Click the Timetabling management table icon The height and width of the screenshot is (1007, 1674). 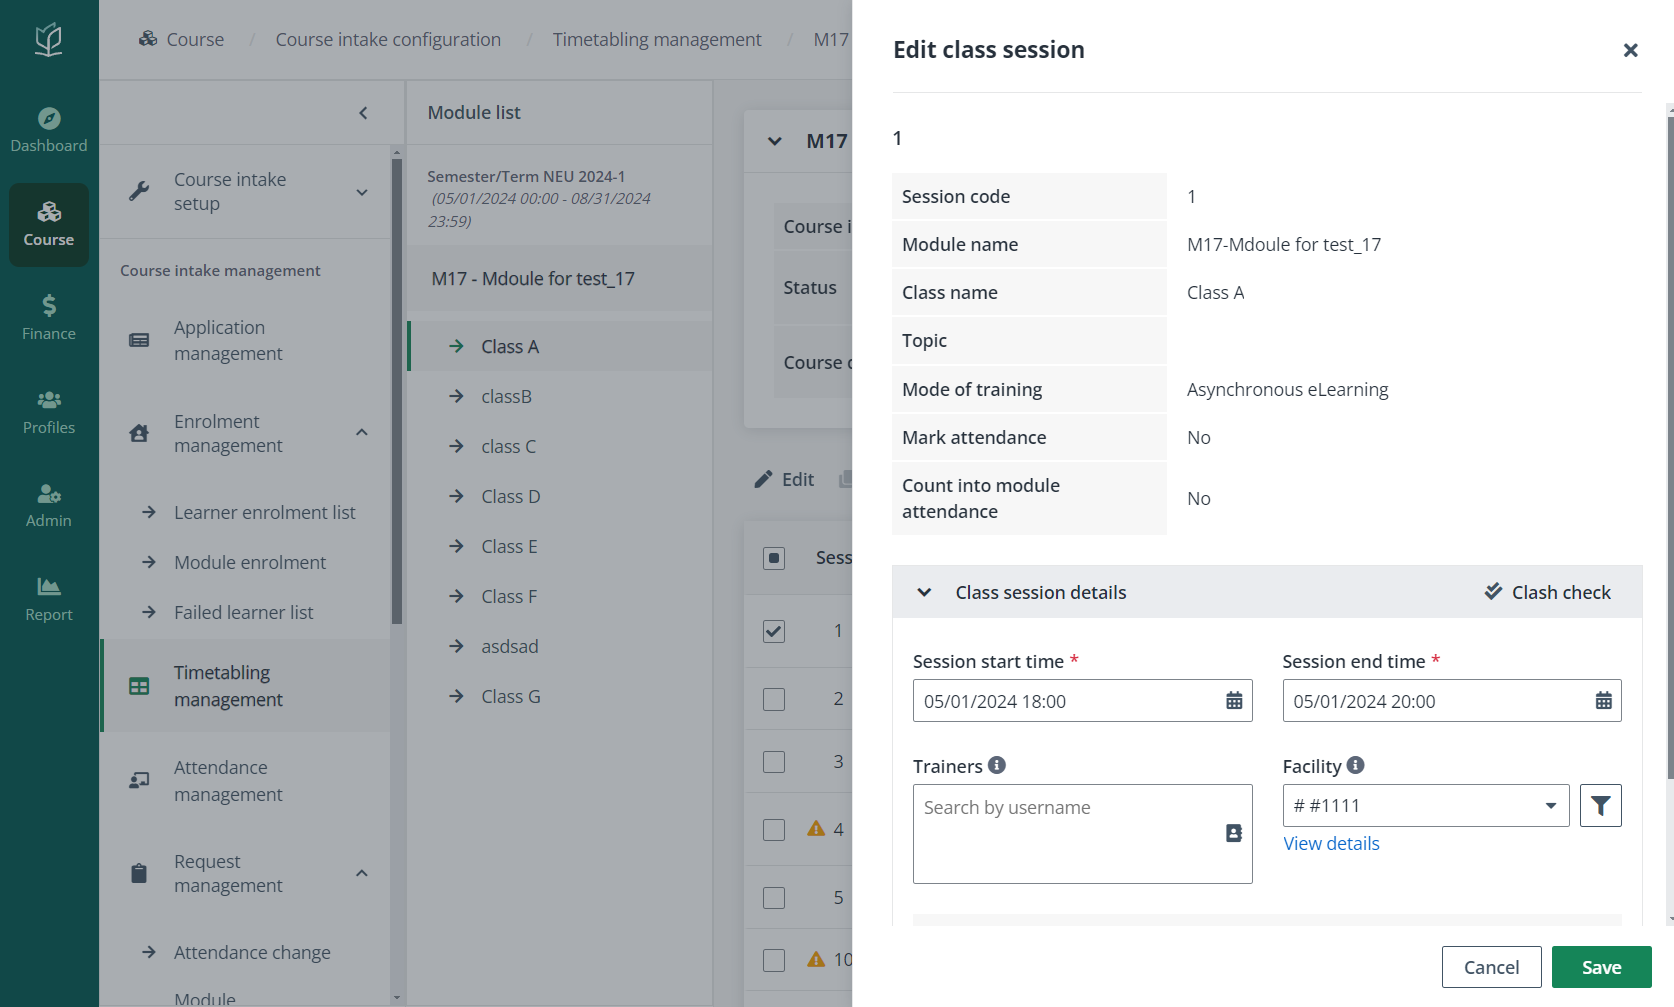point(139,686)
